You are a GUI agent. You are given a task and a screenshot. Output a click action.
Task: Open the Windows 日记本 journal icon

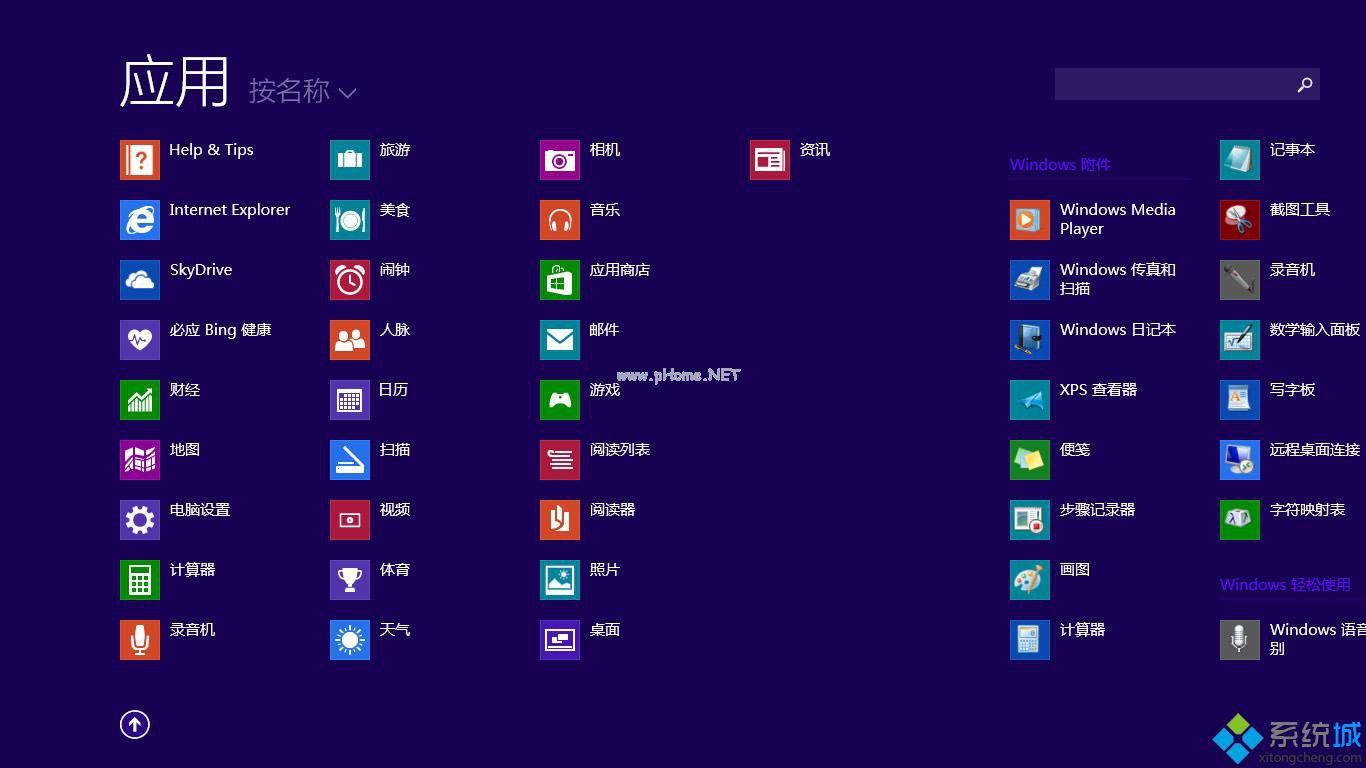(1030, 340)
